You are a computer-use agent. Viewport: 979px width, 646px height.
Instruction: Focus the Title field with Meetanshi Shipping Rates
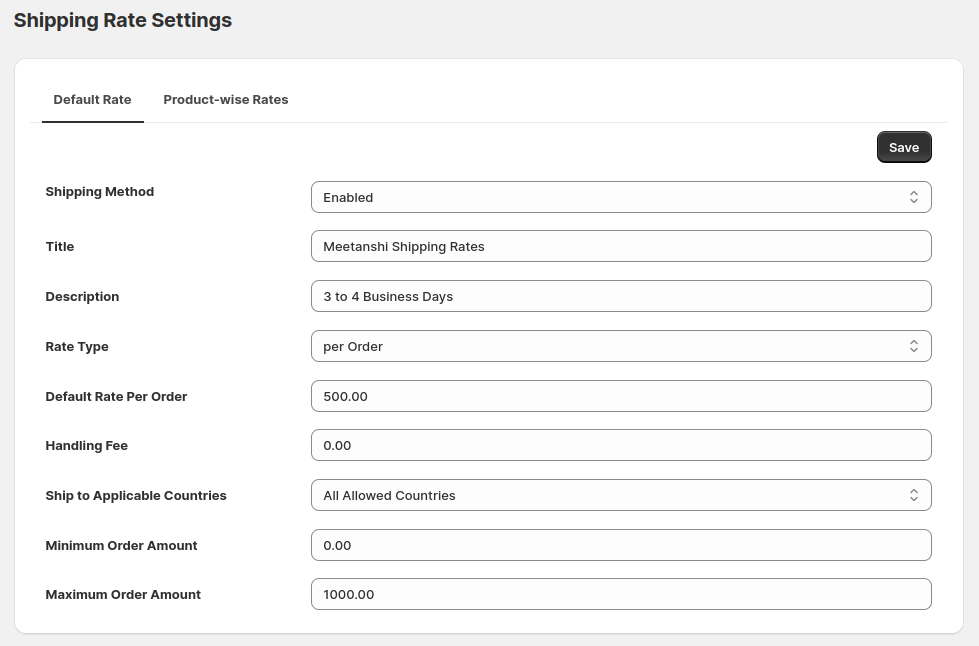(x=621, y=247)
